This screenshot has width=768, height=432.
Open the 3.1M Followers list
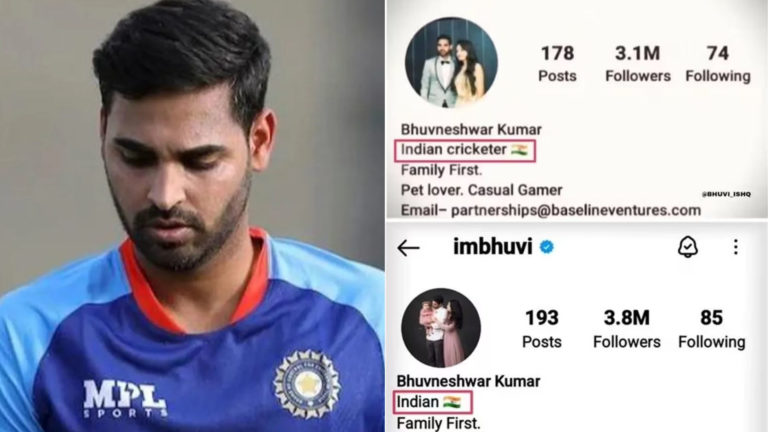pos(638,64)
